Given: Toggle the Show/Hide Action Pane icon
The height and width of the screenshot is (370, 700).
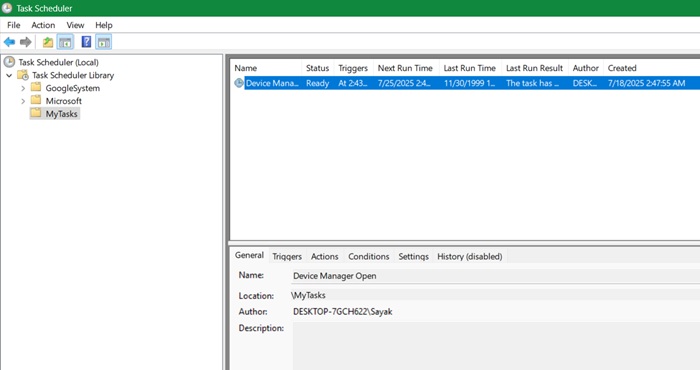Looking at the screenshot, I should (x=104, y=42).
